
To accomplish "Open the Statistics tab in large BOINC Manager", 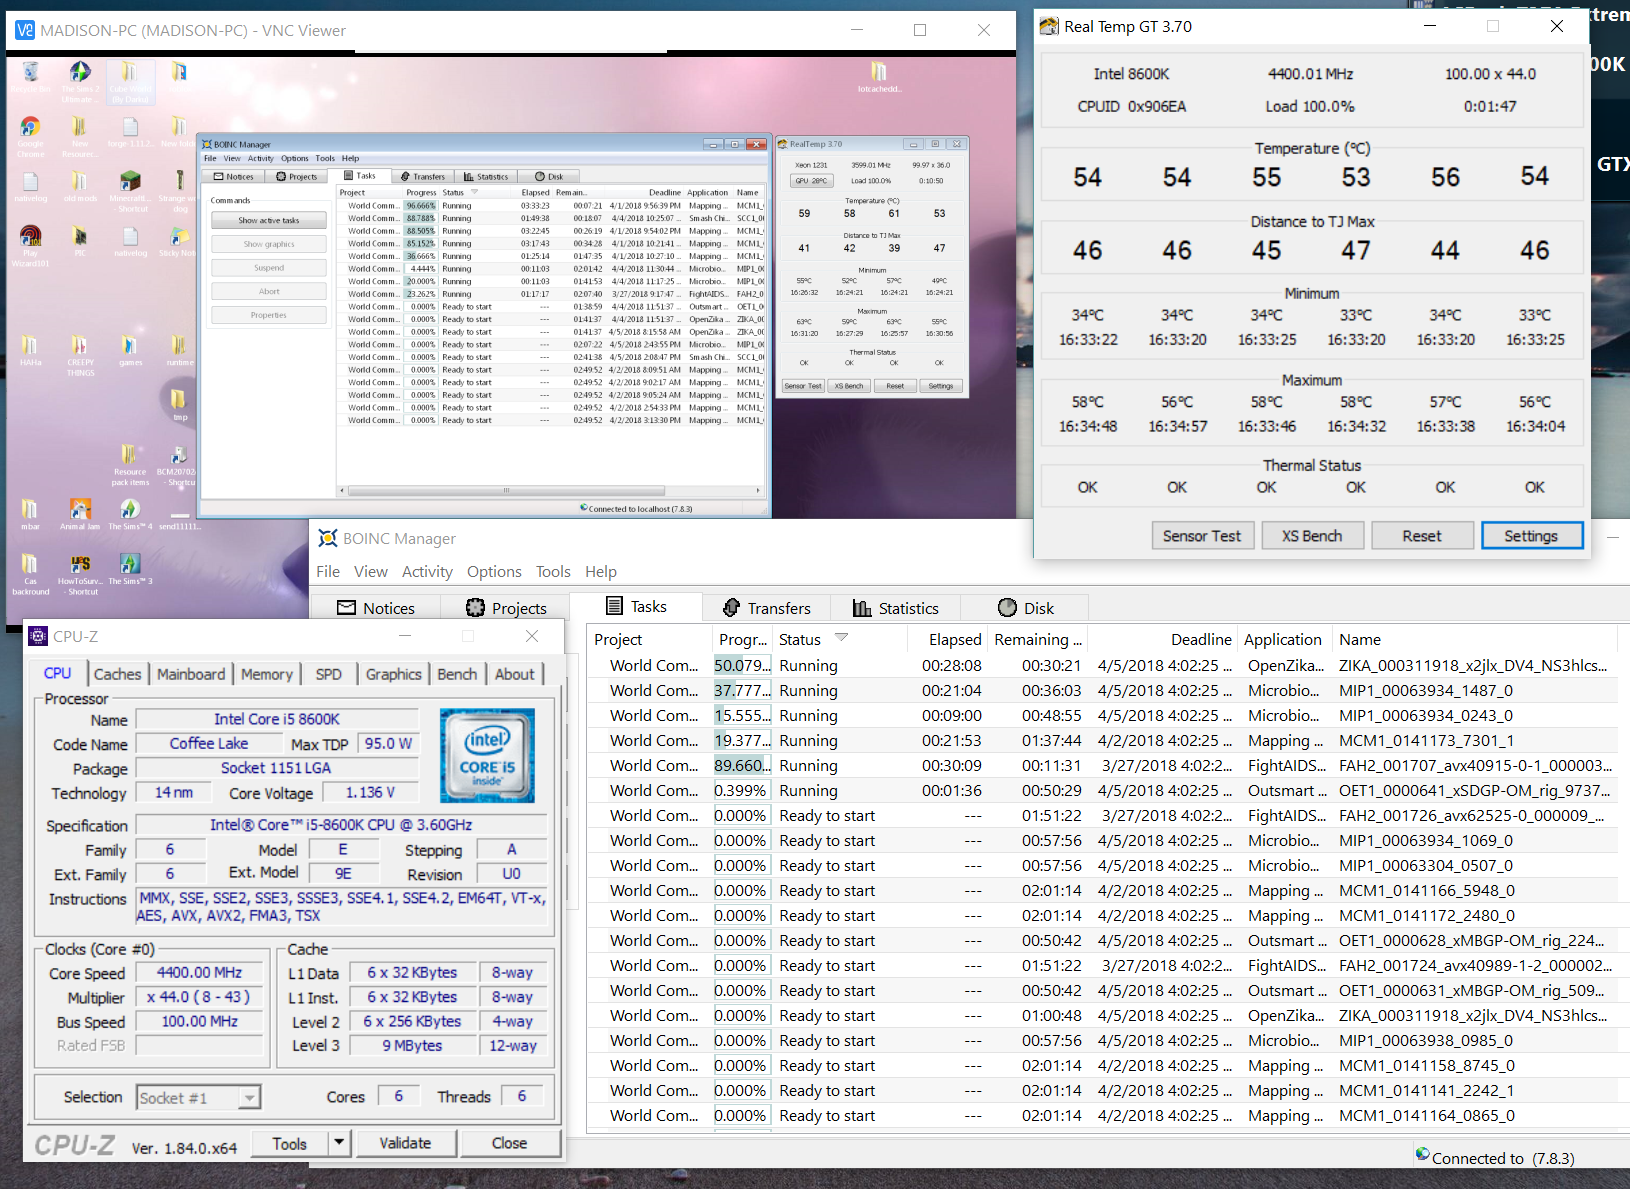I will point(896,608).
